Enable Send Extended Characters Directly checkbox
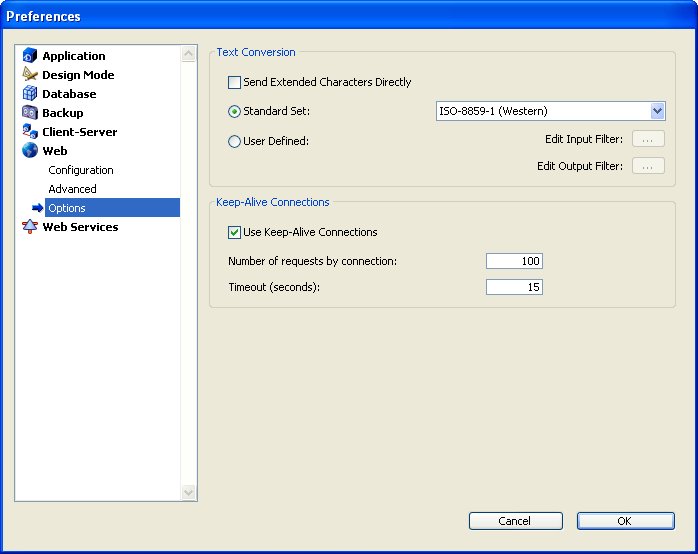The image size is (698, 554). 235,82
